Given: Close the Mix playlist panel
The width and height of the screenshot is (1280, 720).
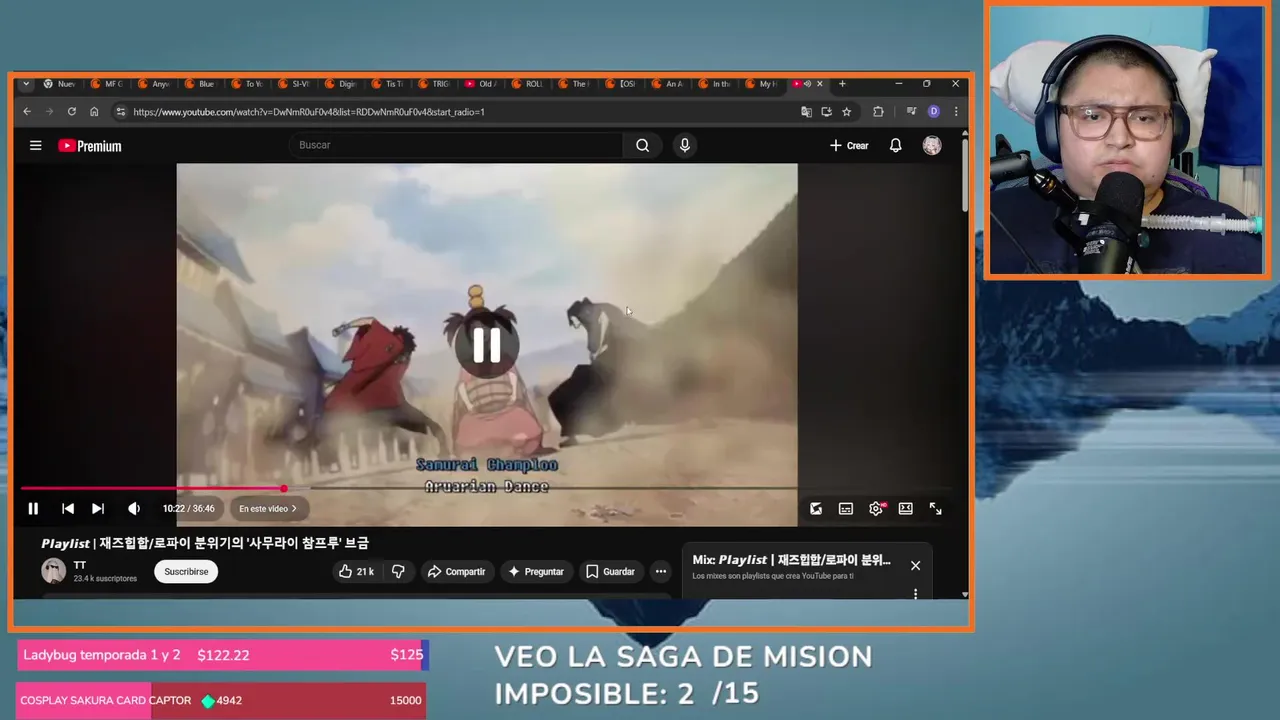Looking at the screenshot, I should (915, 566).
